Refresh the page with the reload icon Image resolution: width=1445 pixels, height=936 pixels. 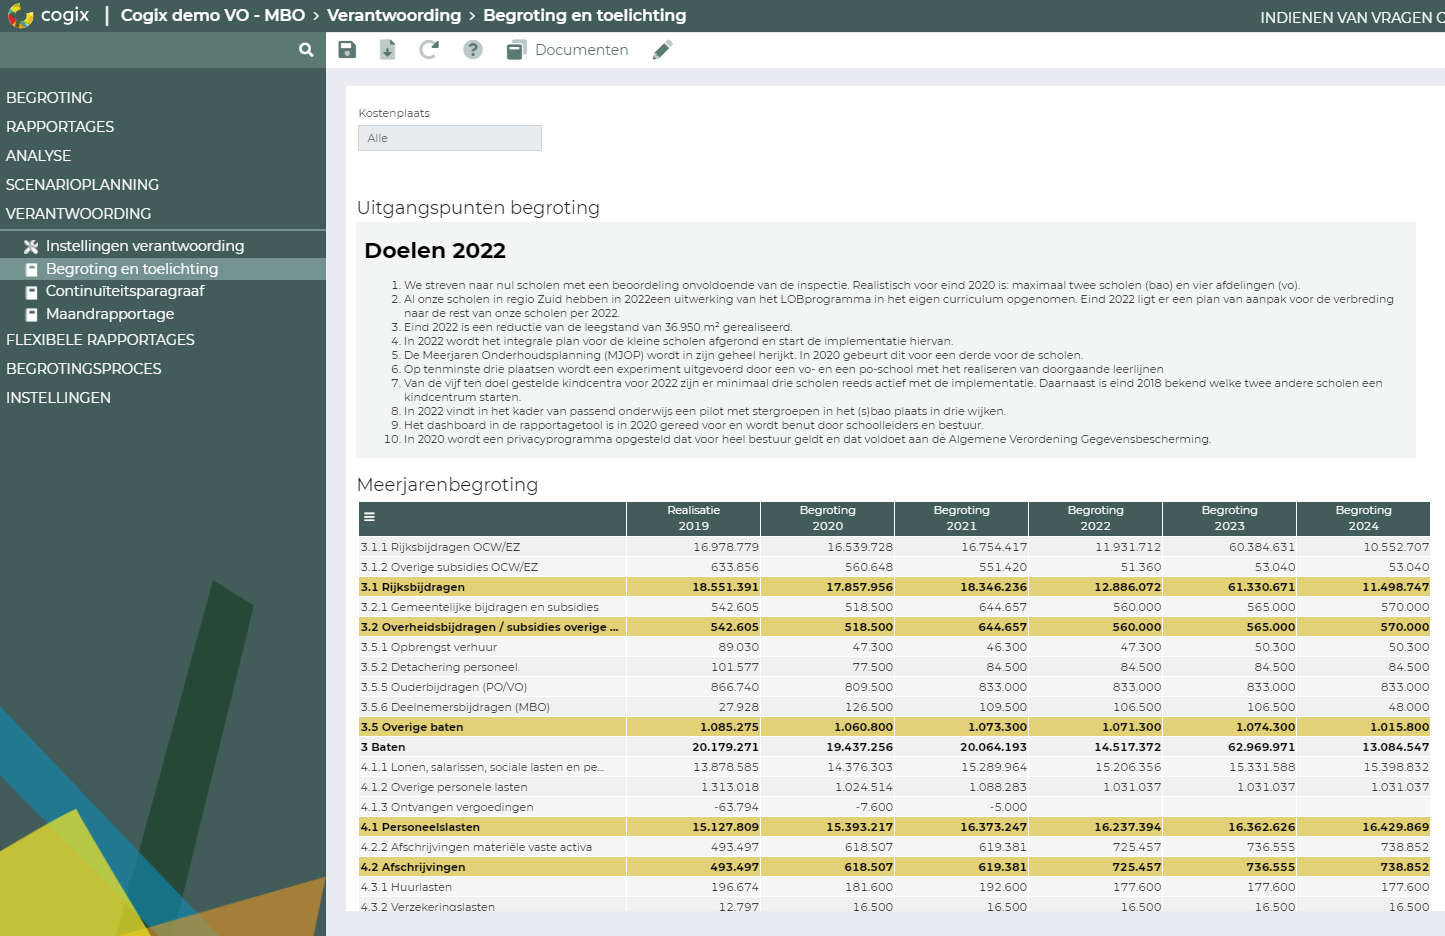429,49
